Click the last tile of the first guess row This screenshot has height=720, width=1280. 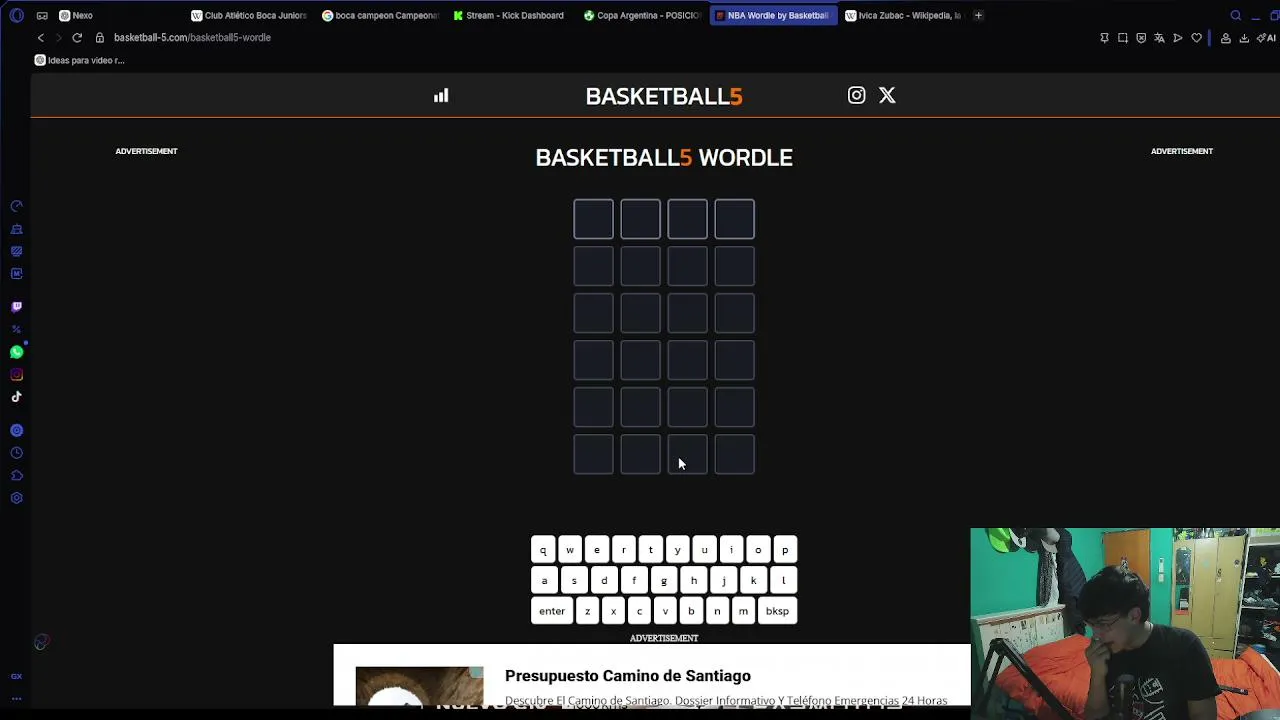coord(735,219)
